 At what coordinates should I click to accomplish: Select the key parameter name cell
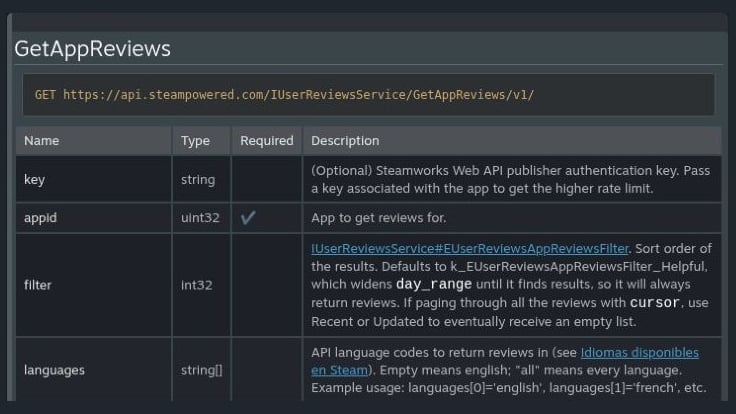pyautogui.click(x=93, y=179)
